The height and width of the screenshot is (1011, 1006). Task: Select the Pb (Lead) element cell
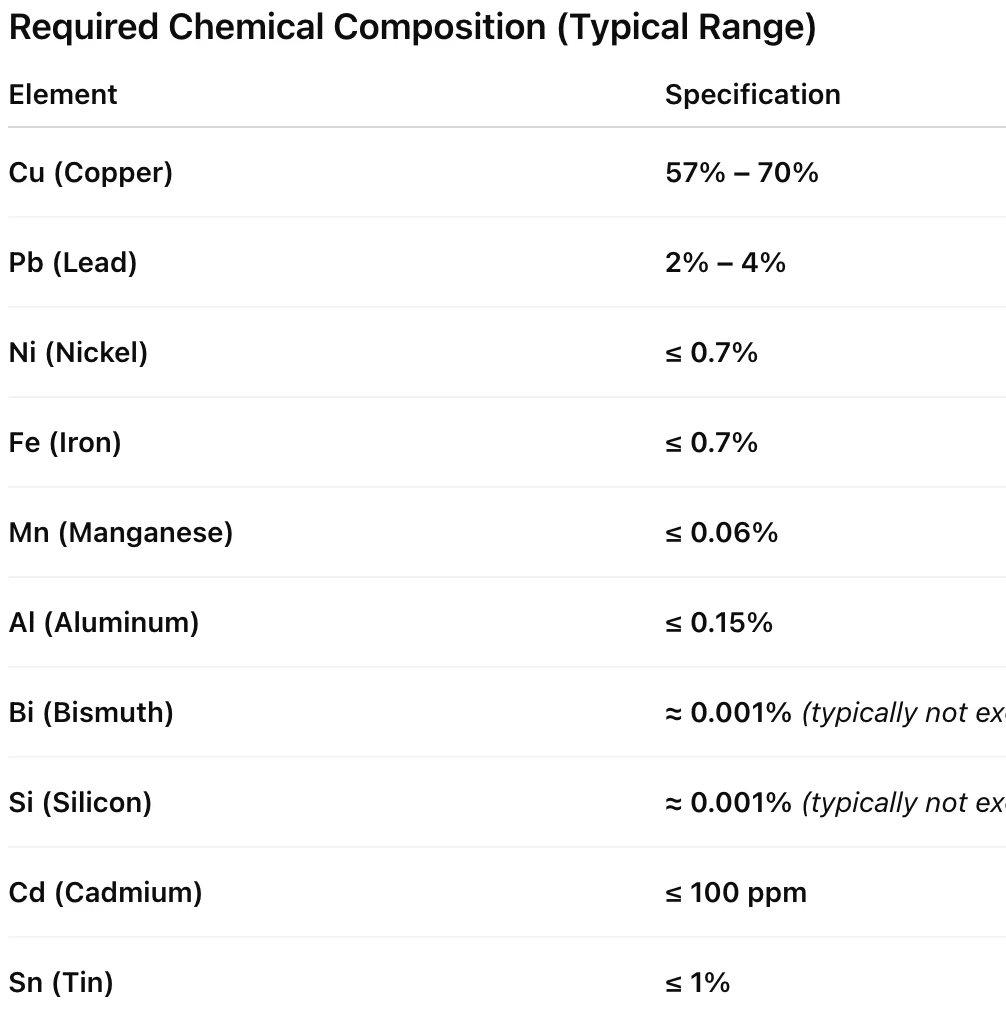(x=73, y=263)
